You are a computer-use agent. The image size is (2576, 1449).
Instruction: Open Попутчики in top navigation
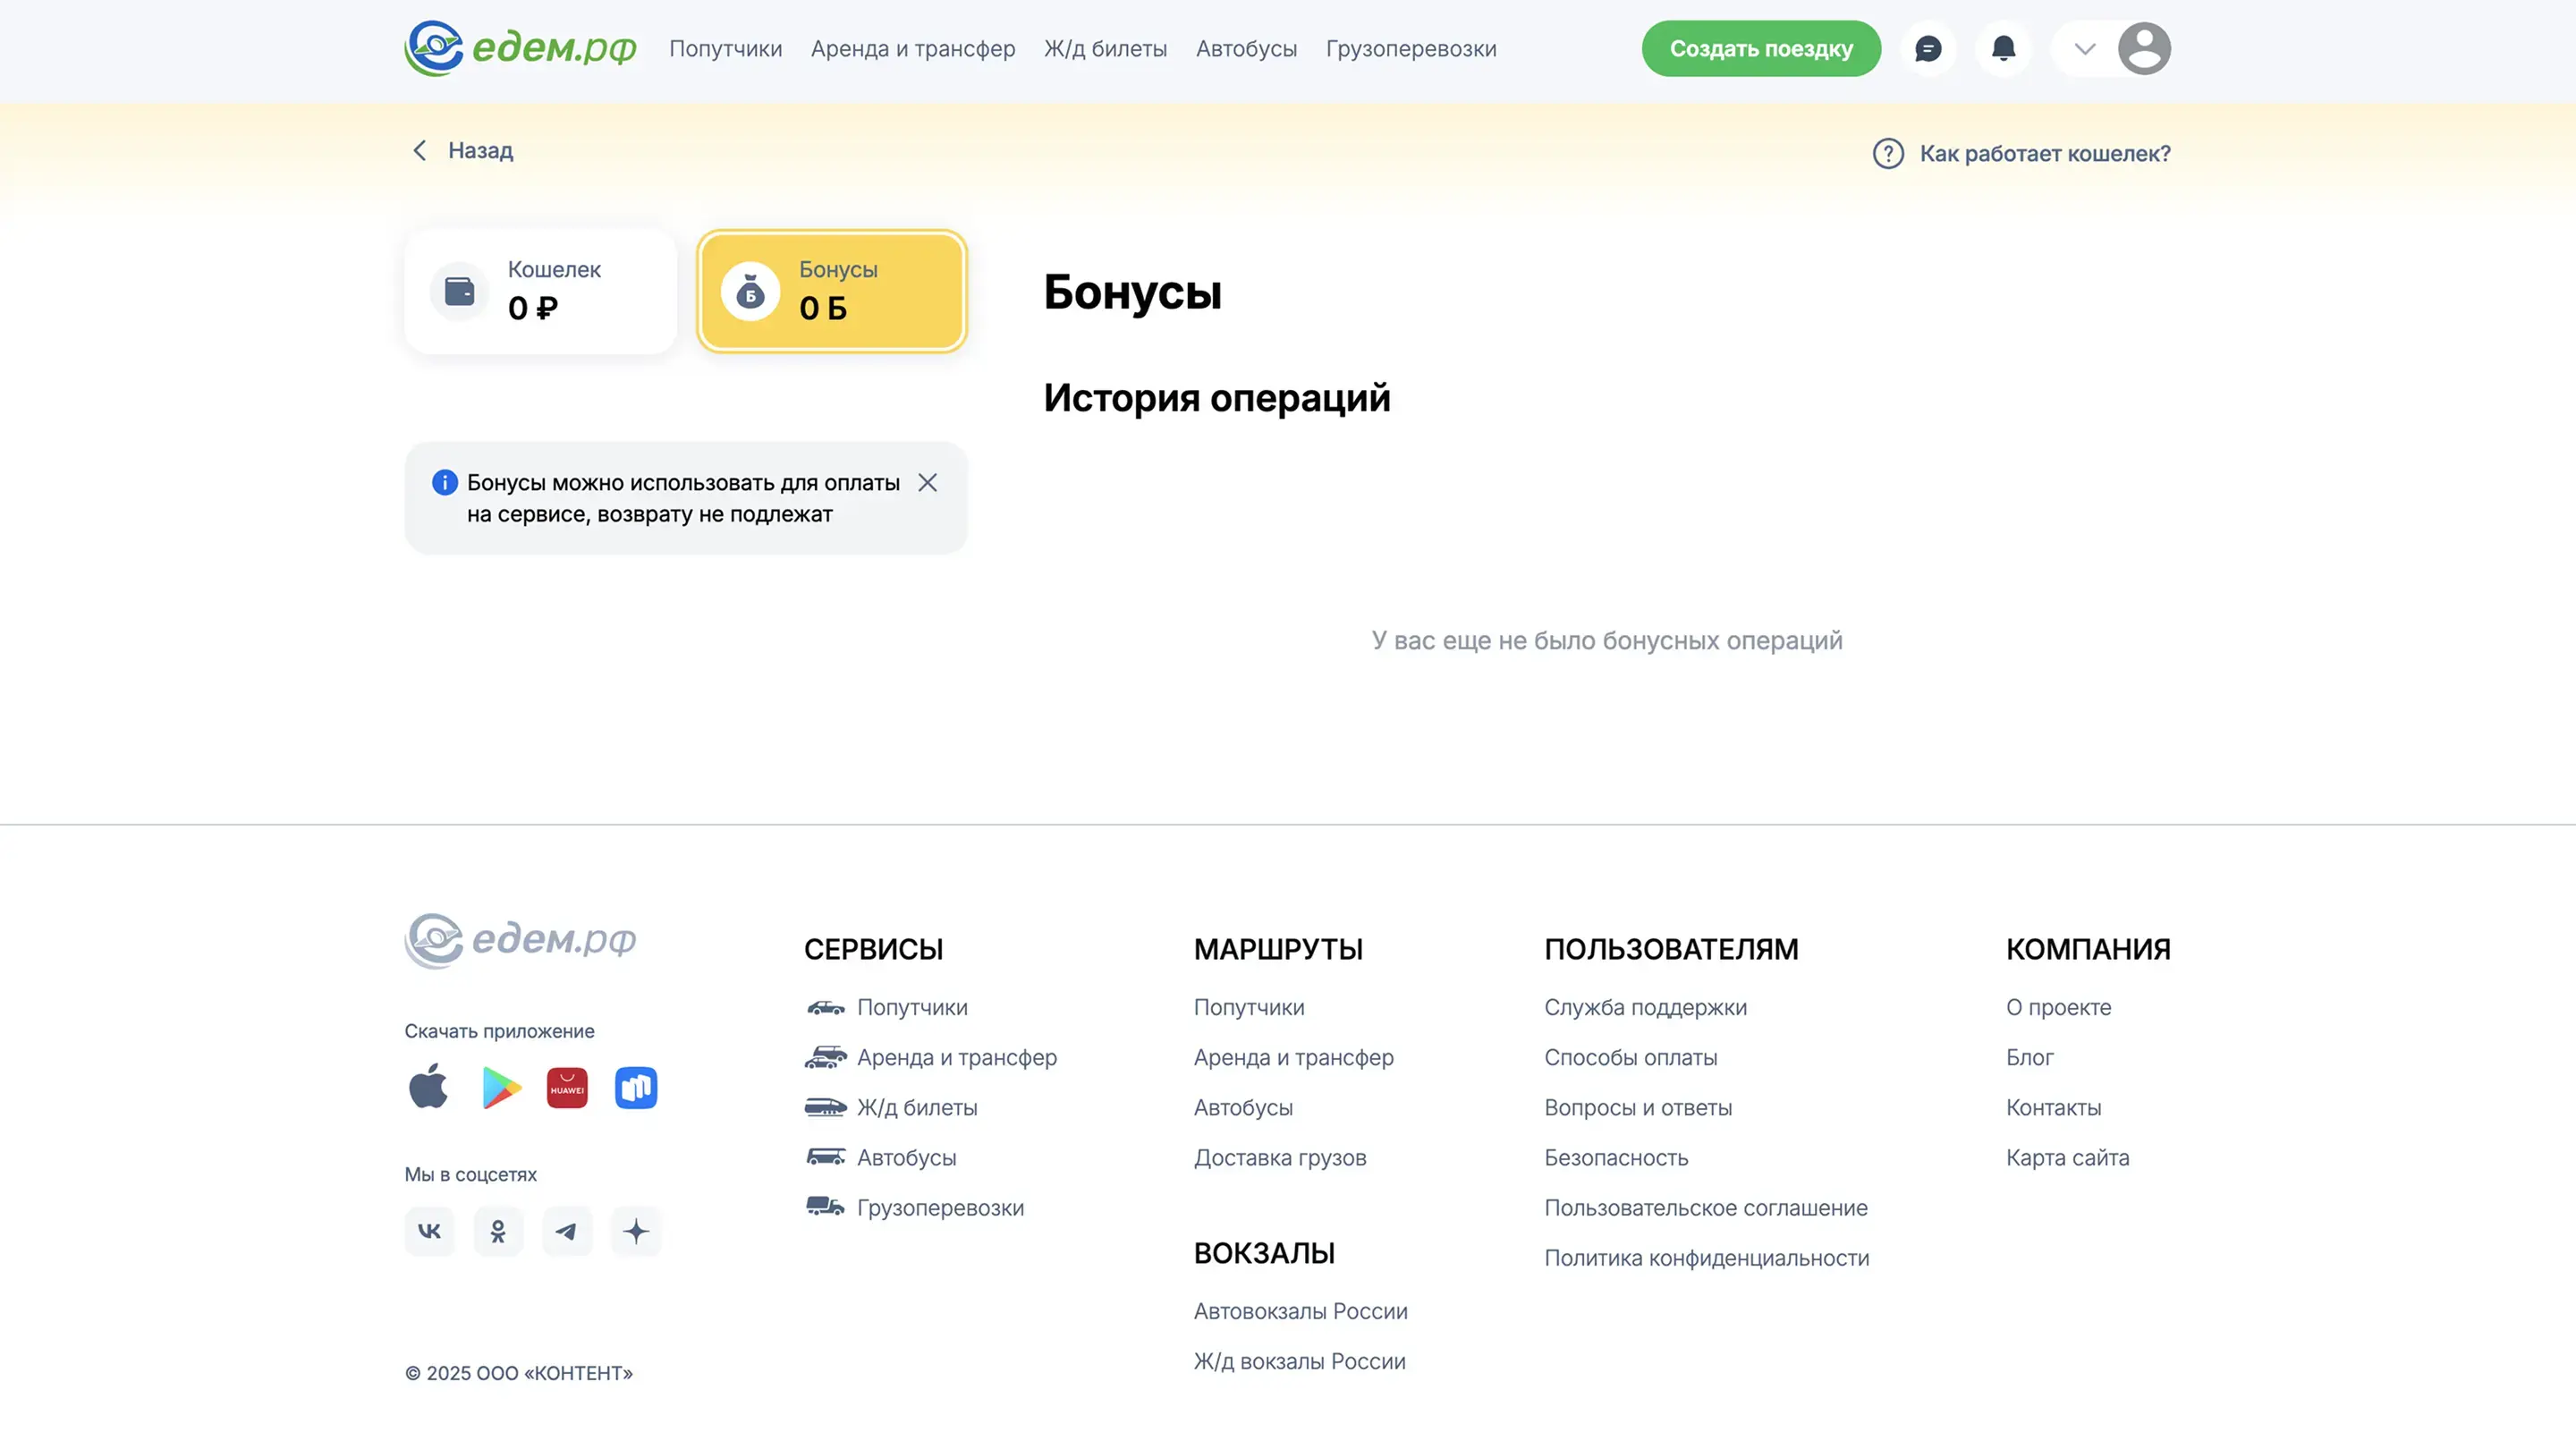click(x=725, y=48)
